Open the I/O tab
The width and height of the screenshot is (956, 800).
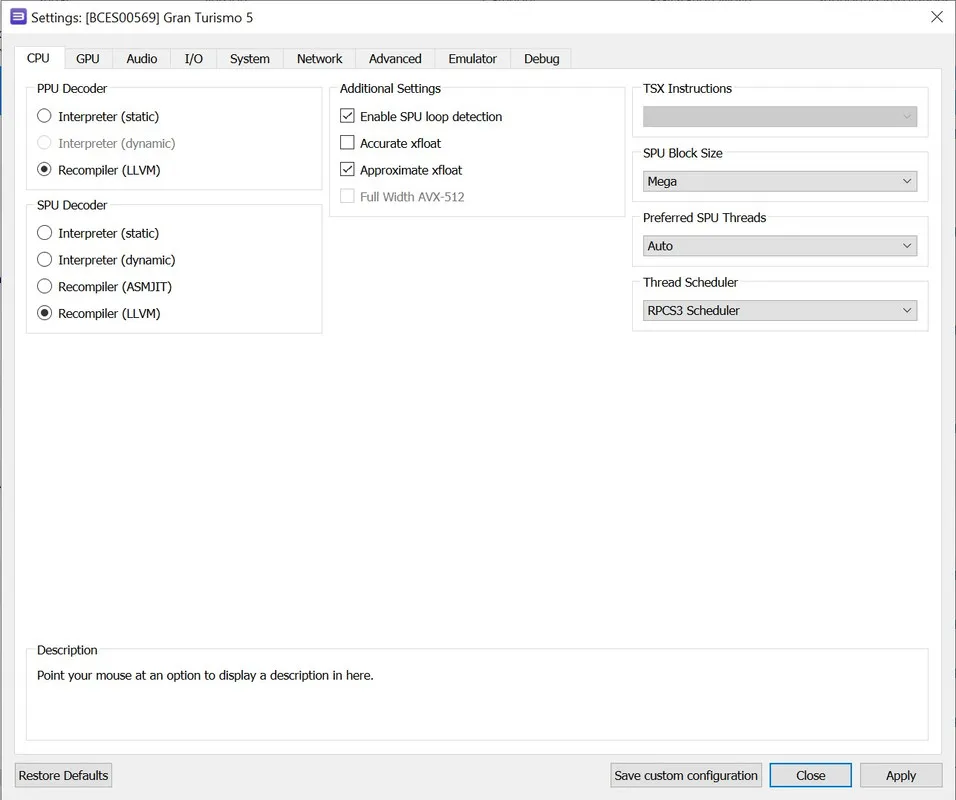193,59
